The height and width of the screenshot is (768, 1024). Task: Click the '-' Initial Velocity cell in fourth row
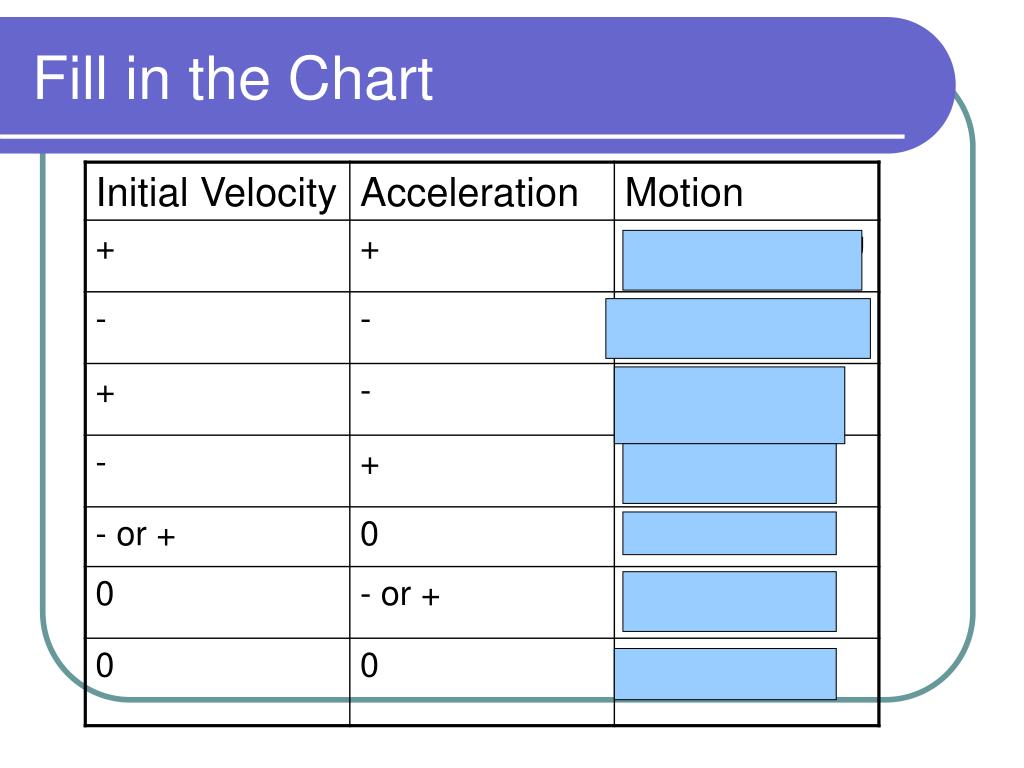pyautogui.click(x=217, y=471)
